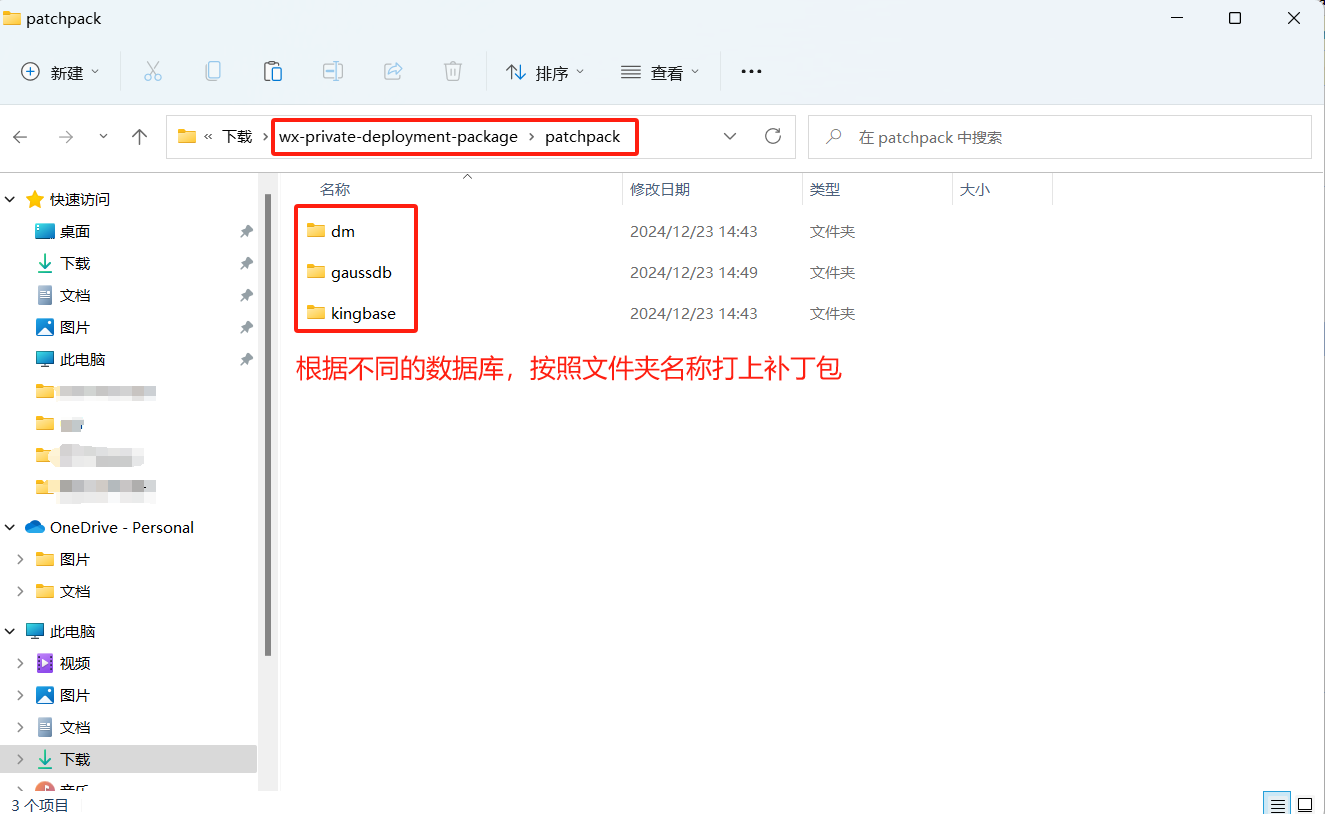Image resolution: width=1325 pixels, height=814 pixels.
Task: Open address bar history dropdown
Action: [x=730, y=137]
